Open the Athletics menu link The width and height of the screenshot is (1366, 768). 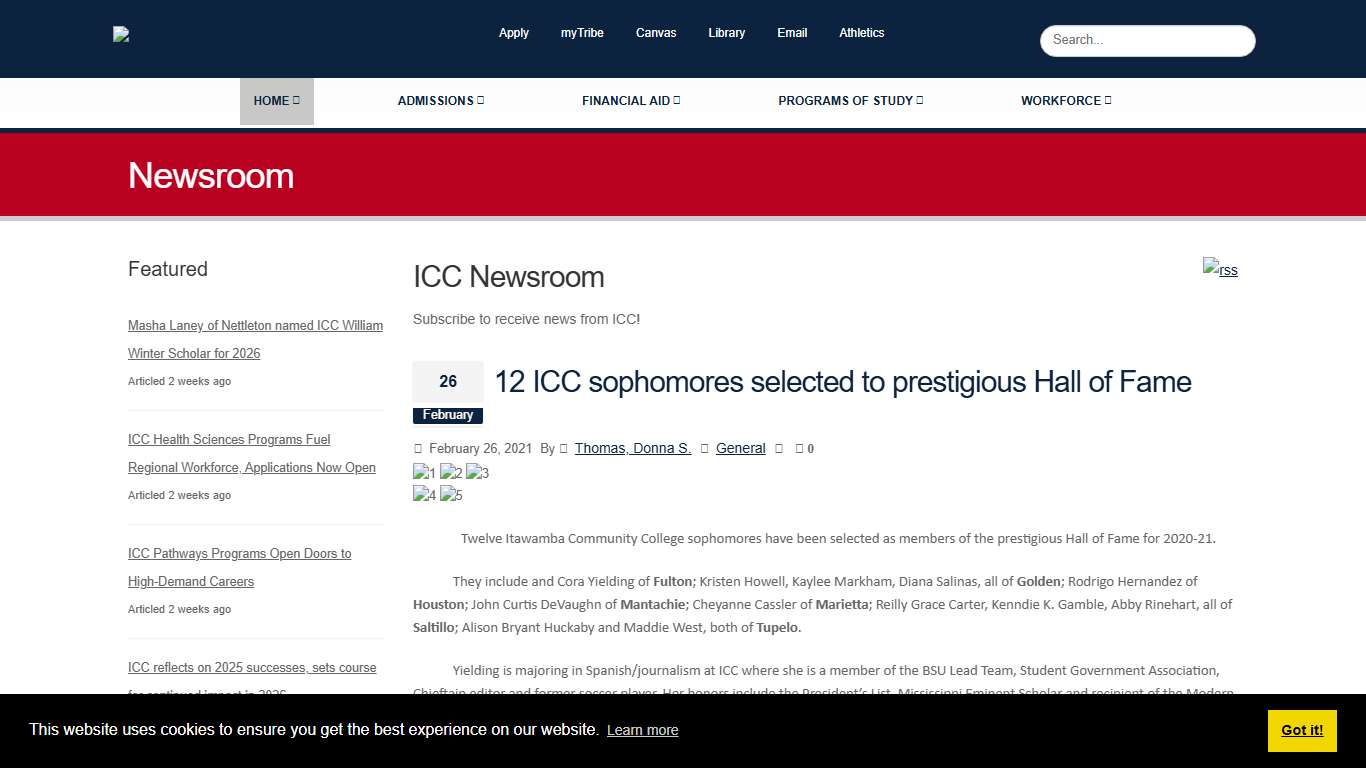tap(861, 32)
